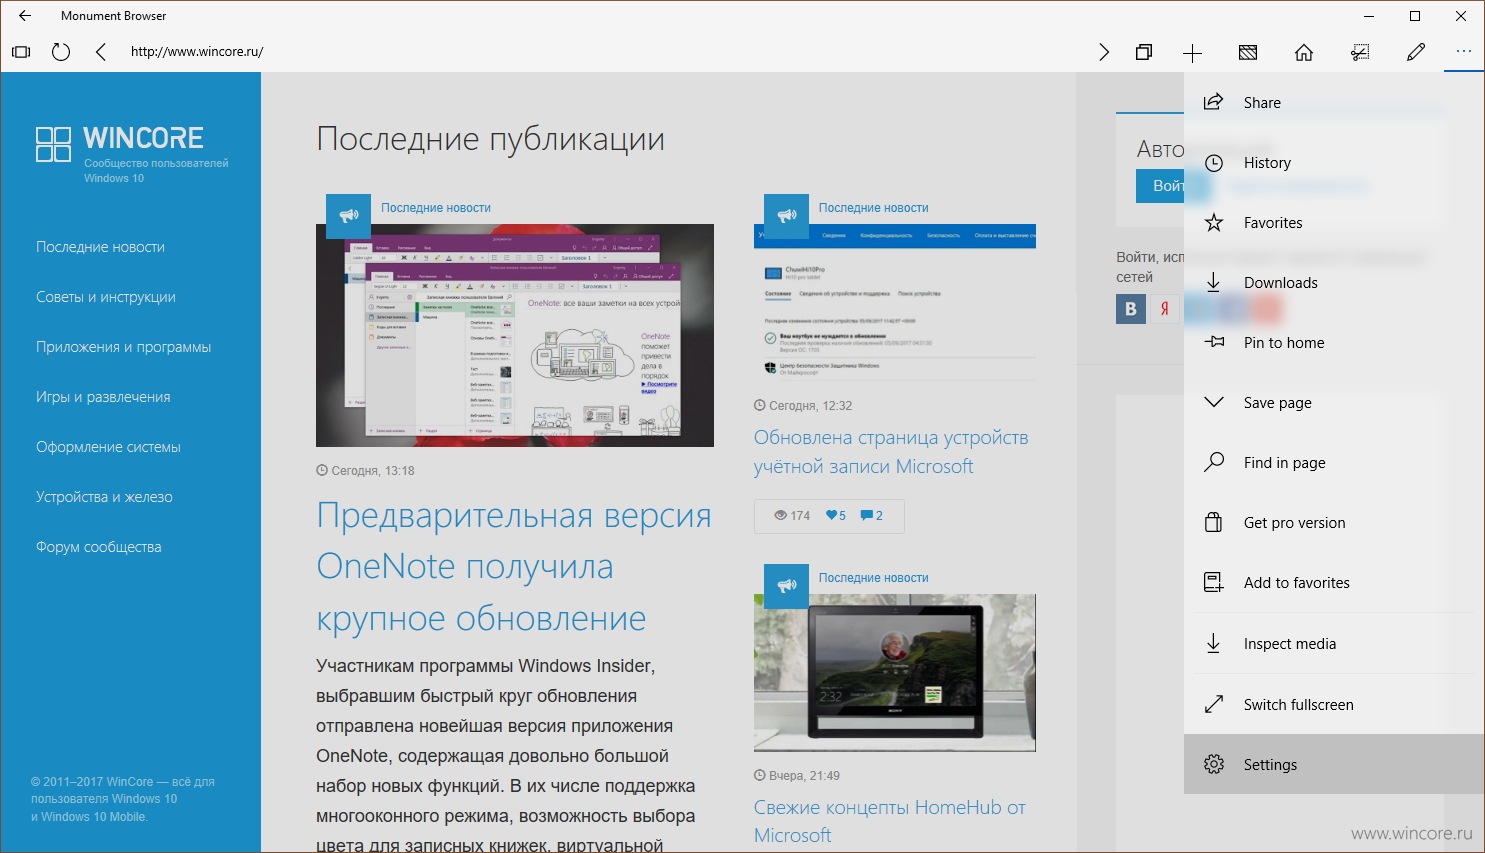
Task: Open headline Предварительная версия OneNote
Action: click(x=514, y=567)
